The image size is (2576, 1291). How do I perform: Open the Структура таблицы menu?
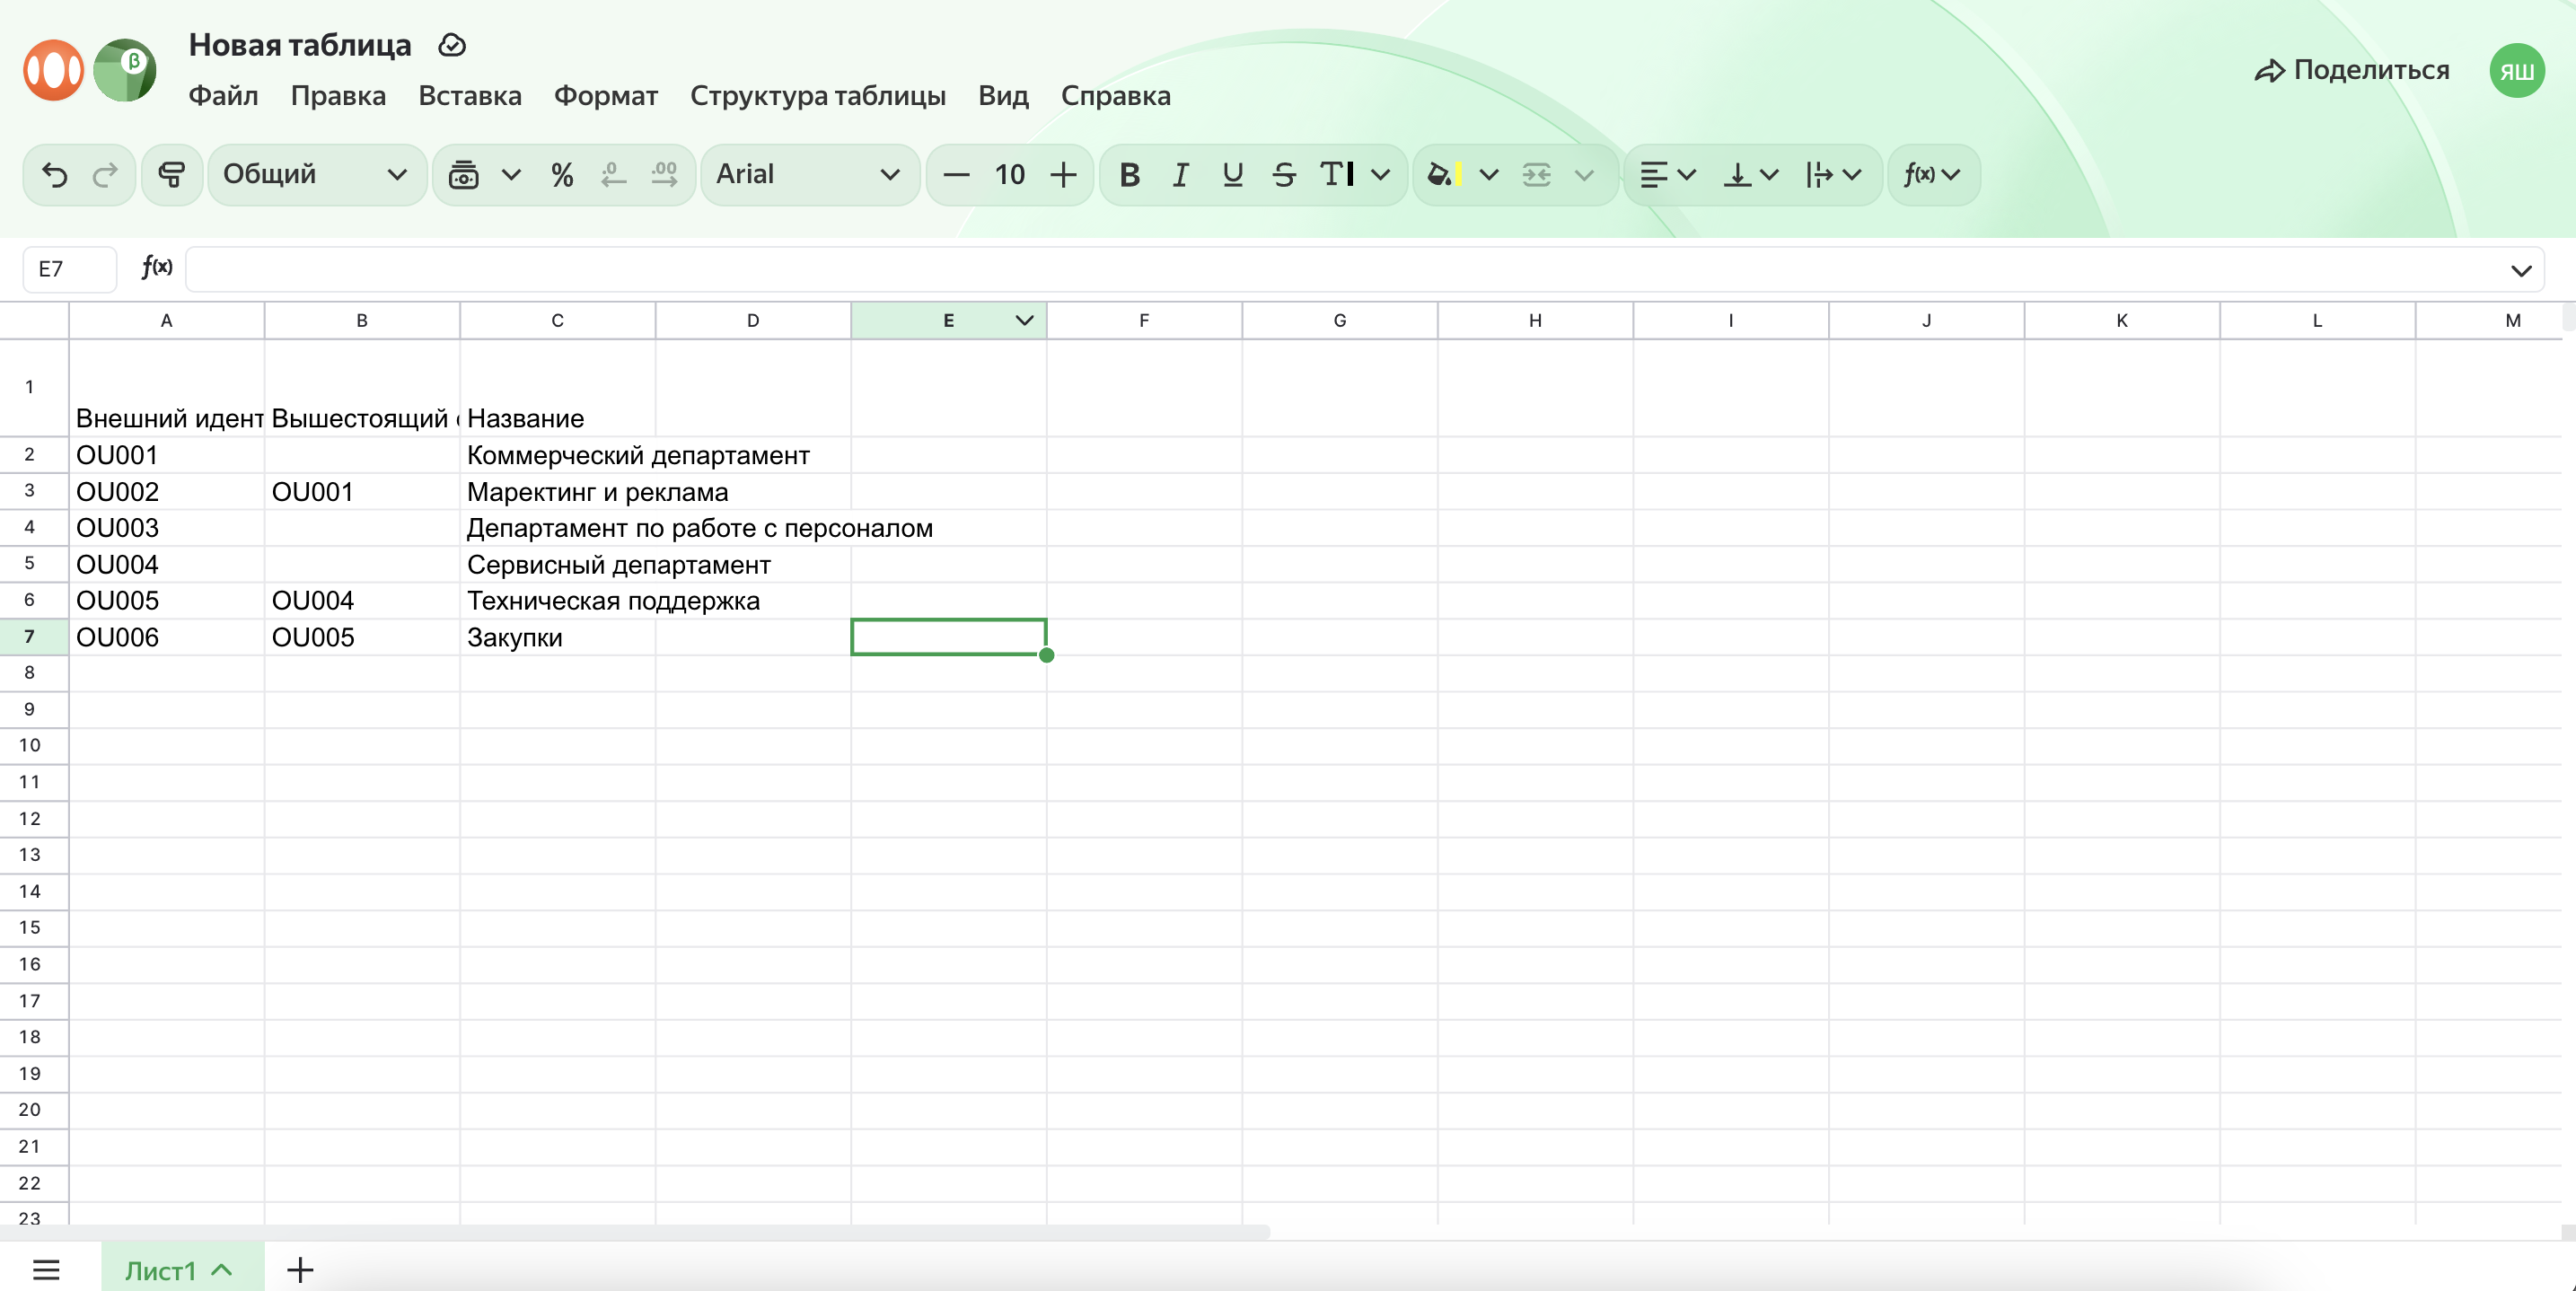pyautogui.click(x=817, y=96)
